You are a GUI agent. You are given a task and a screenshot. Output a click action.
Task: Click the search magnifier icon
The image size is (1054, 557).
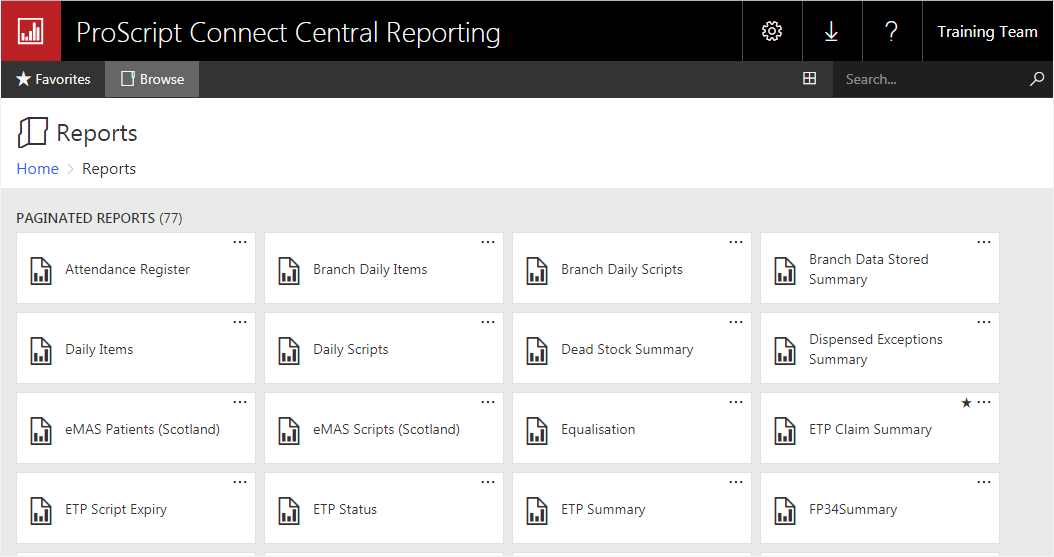[1037, 79]
